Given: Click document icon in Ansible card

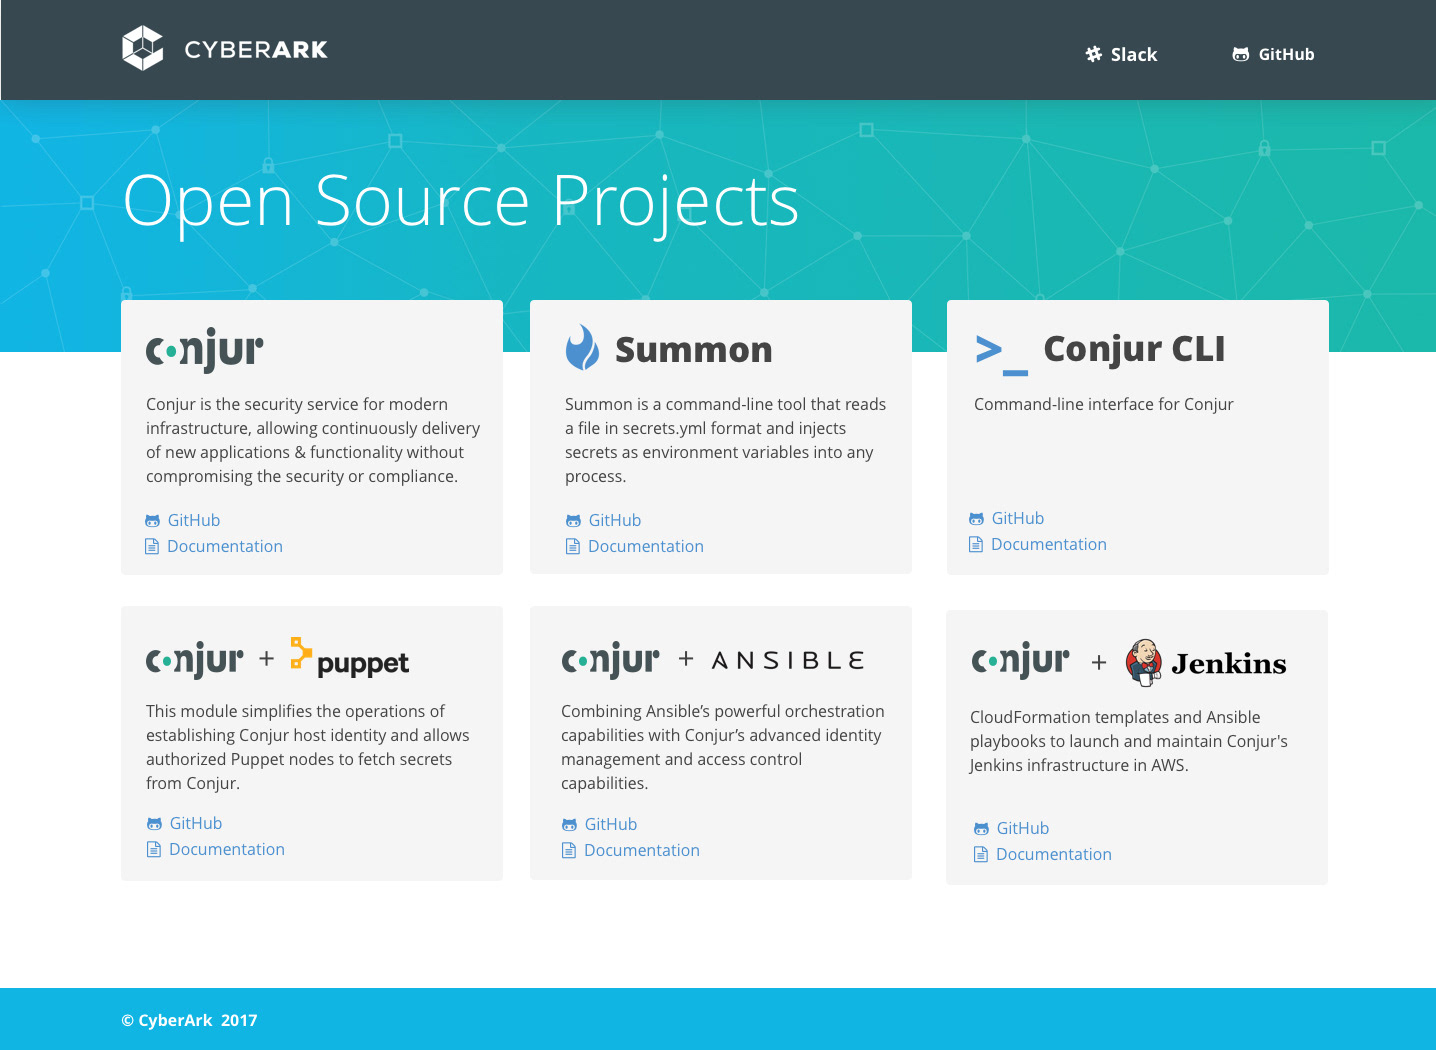Looking at the screenshot, I should (569, 850).
